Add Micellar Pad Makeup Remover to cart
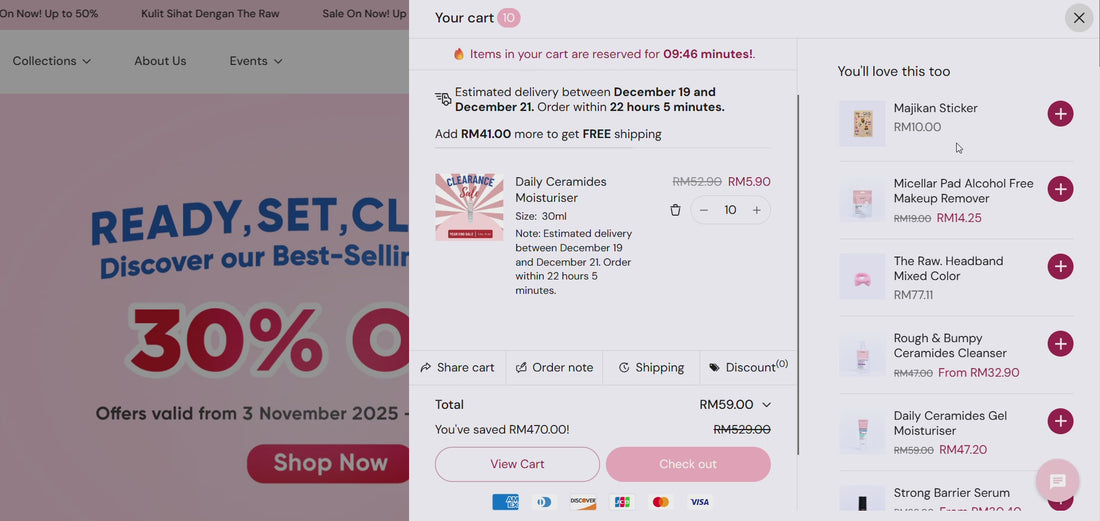Screen dimensions: 1100x521 click(1060, 189)
